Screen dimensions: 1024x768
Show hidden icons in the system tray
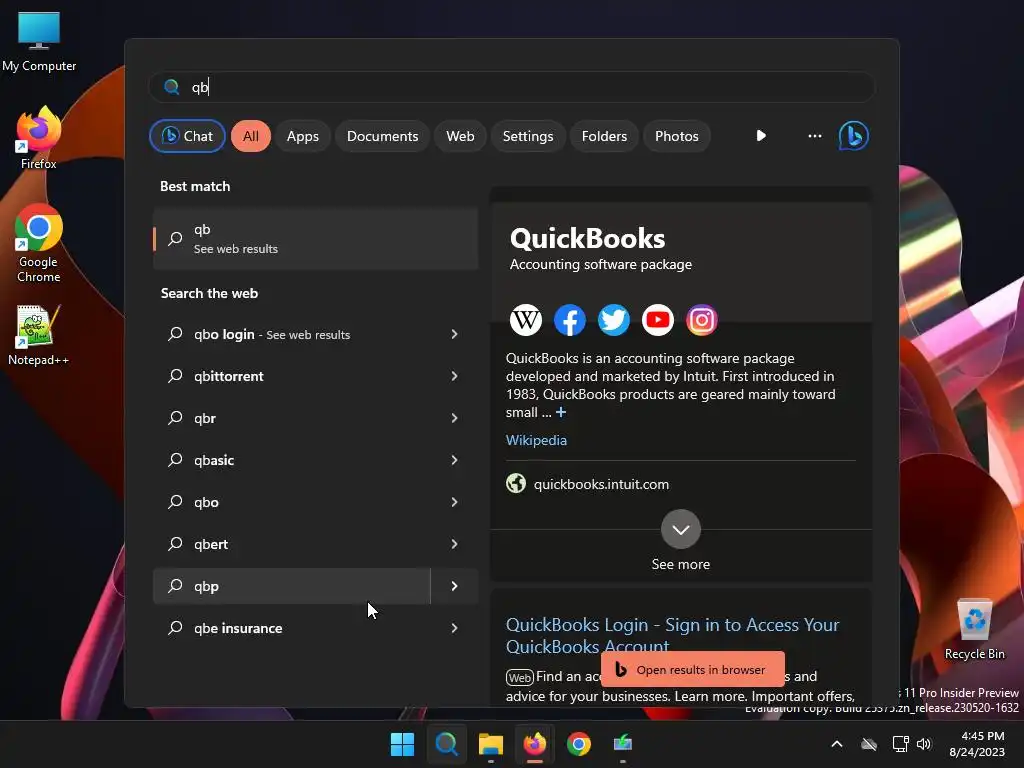(x=837, y=744)
